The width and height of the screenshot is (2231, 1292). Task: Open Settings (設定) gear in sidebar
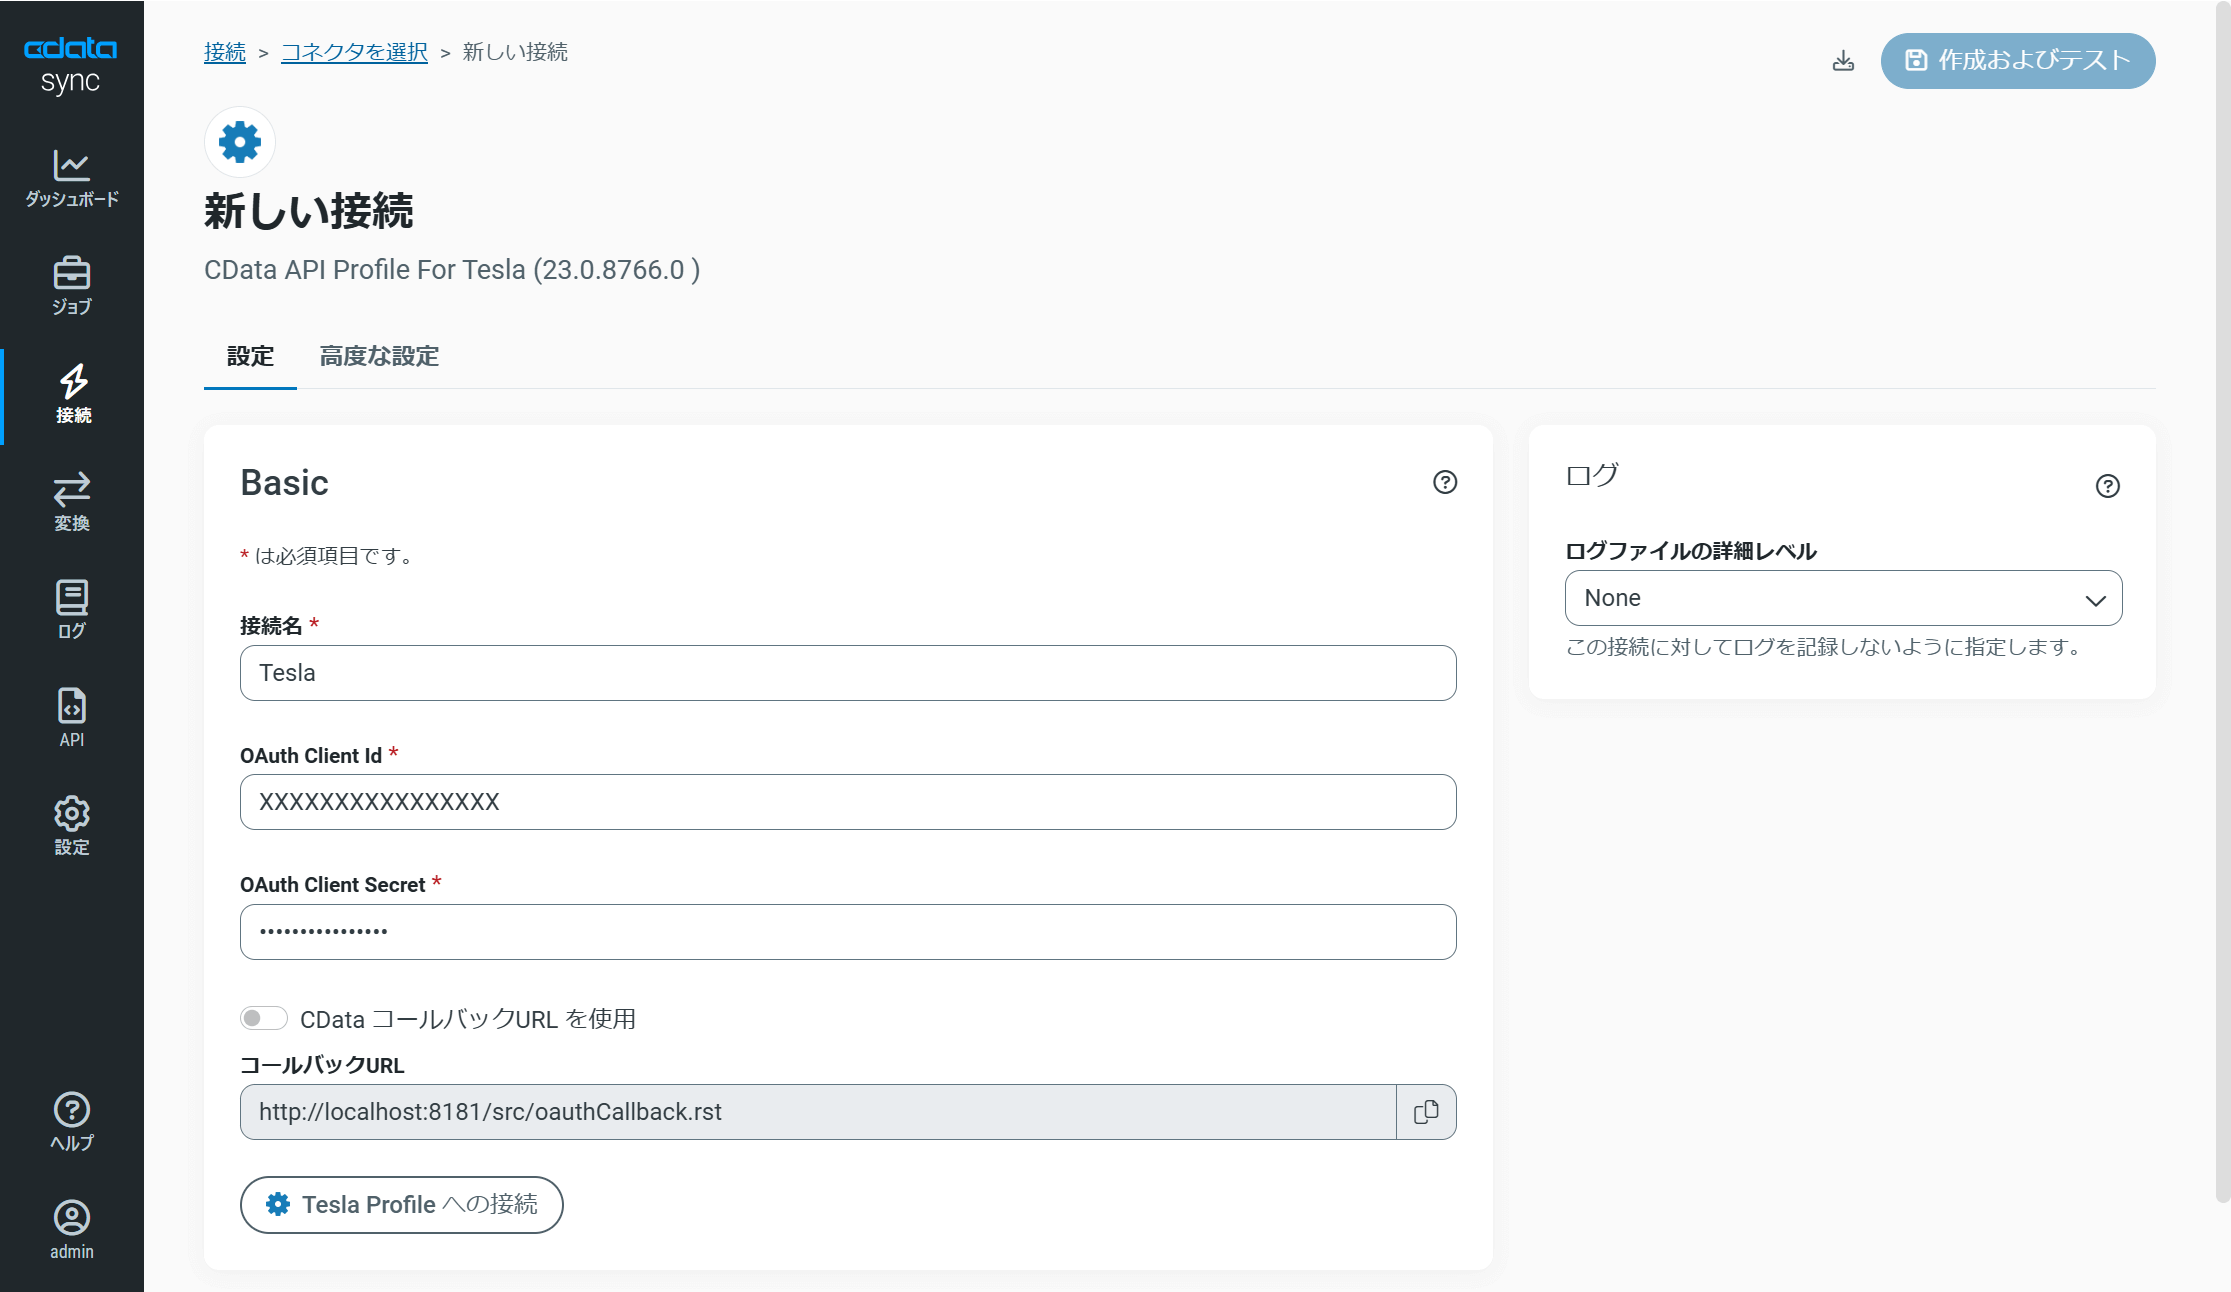(x=71, y=826)
